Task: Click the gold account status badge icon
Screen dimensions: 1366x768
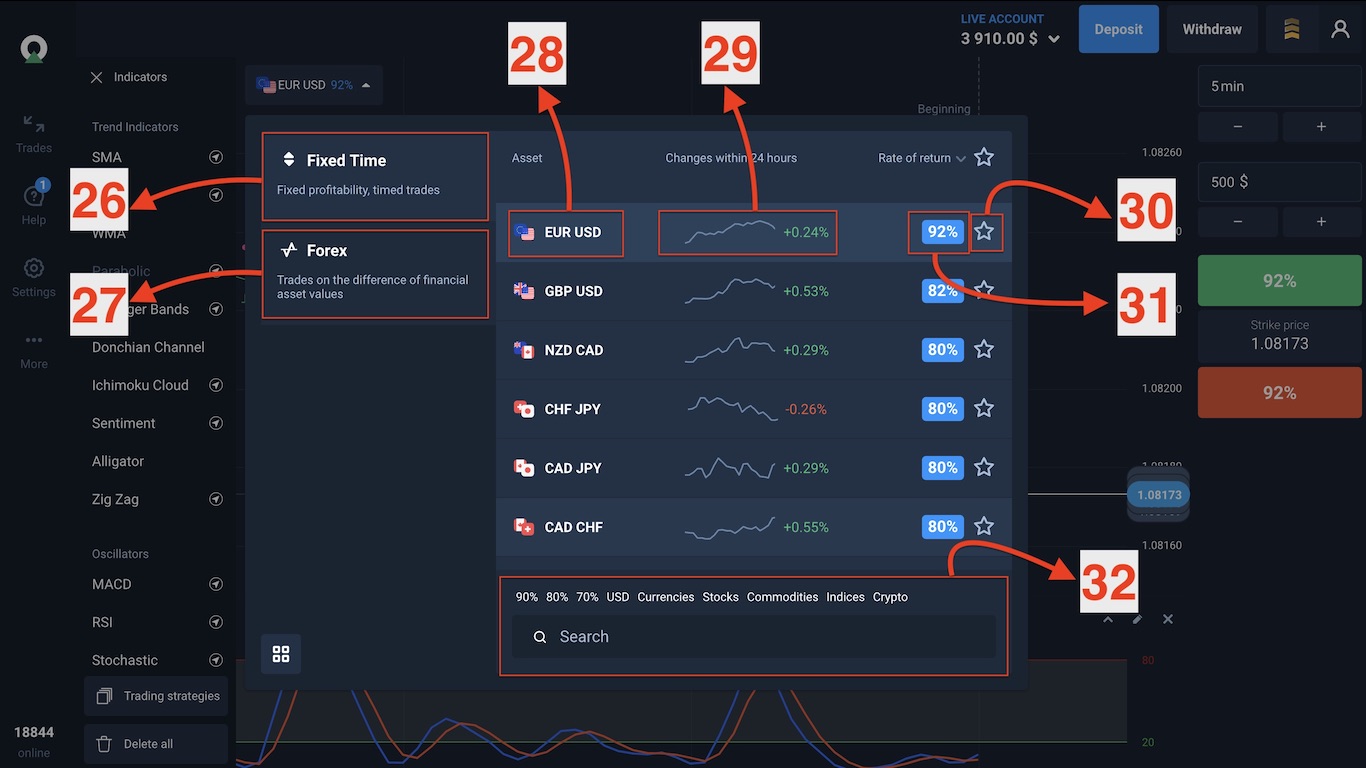Action: point(1291,29)
